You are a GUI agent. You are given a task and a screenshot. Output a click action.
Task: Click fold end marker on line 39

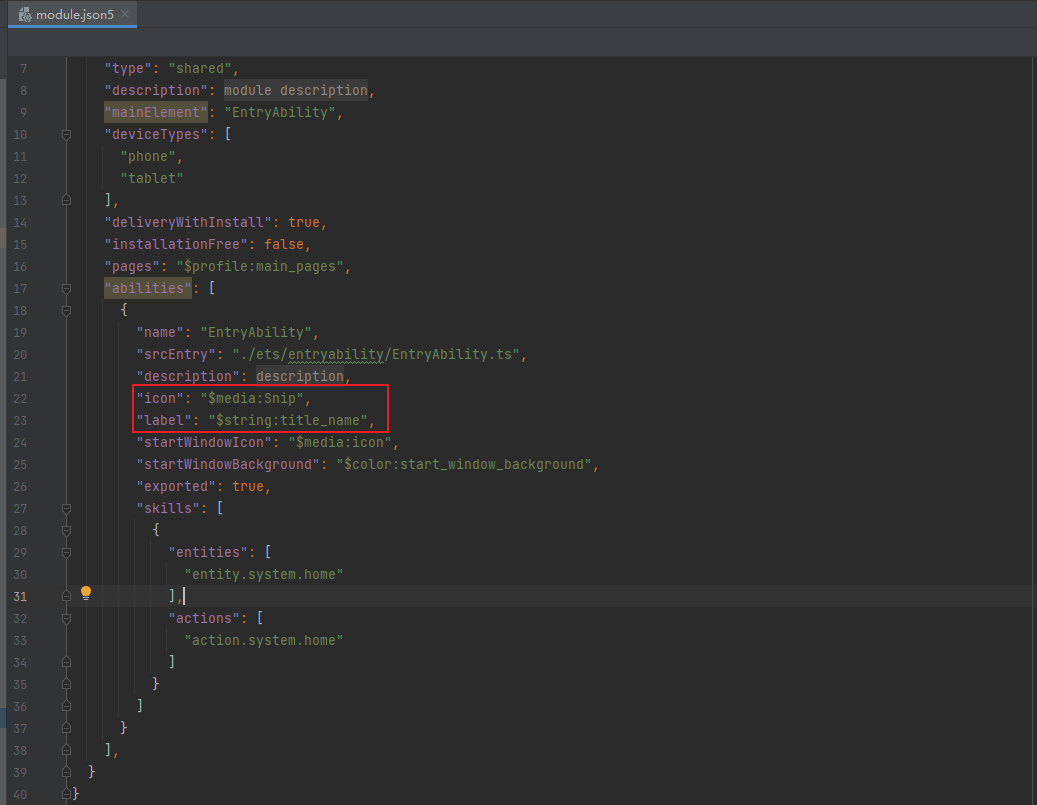pyautogui.click(x=66, y=772)
